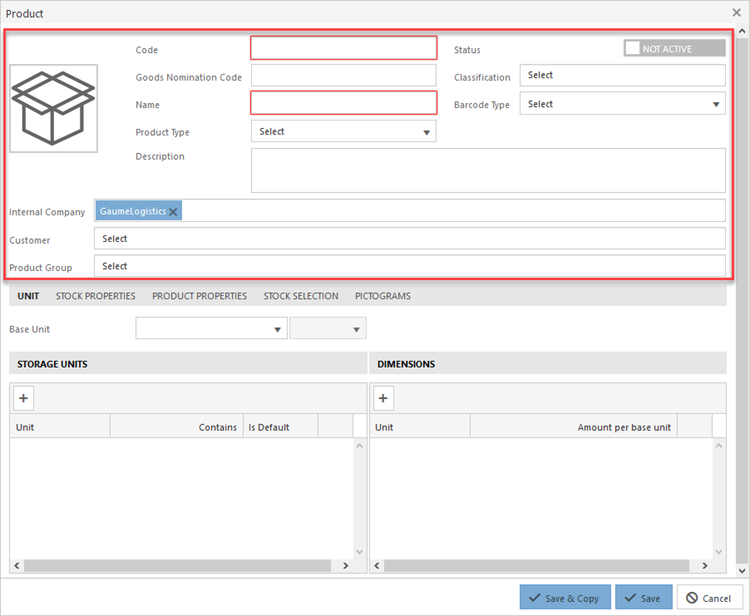Click dialog scrollbar up arrow
This screenshot has height=616, width=750.
pos(742,32)
